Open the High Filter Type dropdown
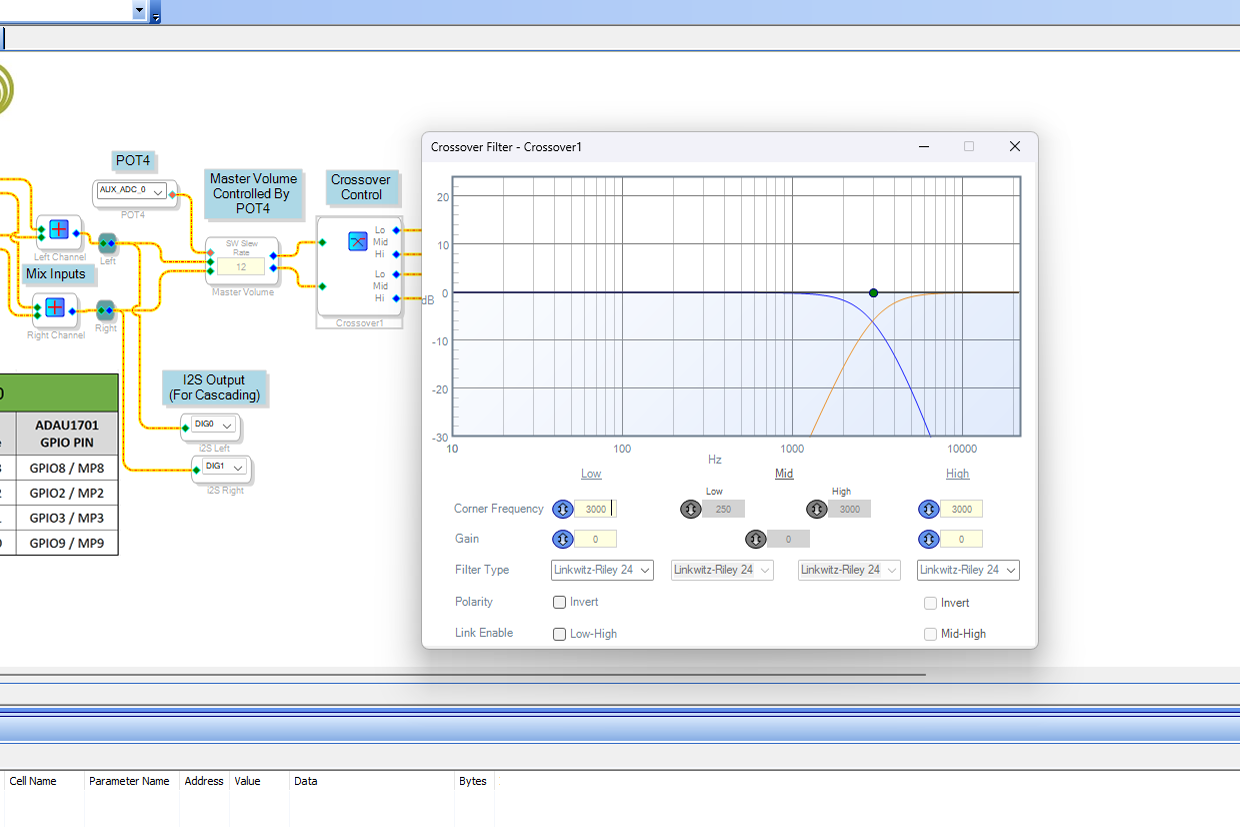 coord(968,570)
